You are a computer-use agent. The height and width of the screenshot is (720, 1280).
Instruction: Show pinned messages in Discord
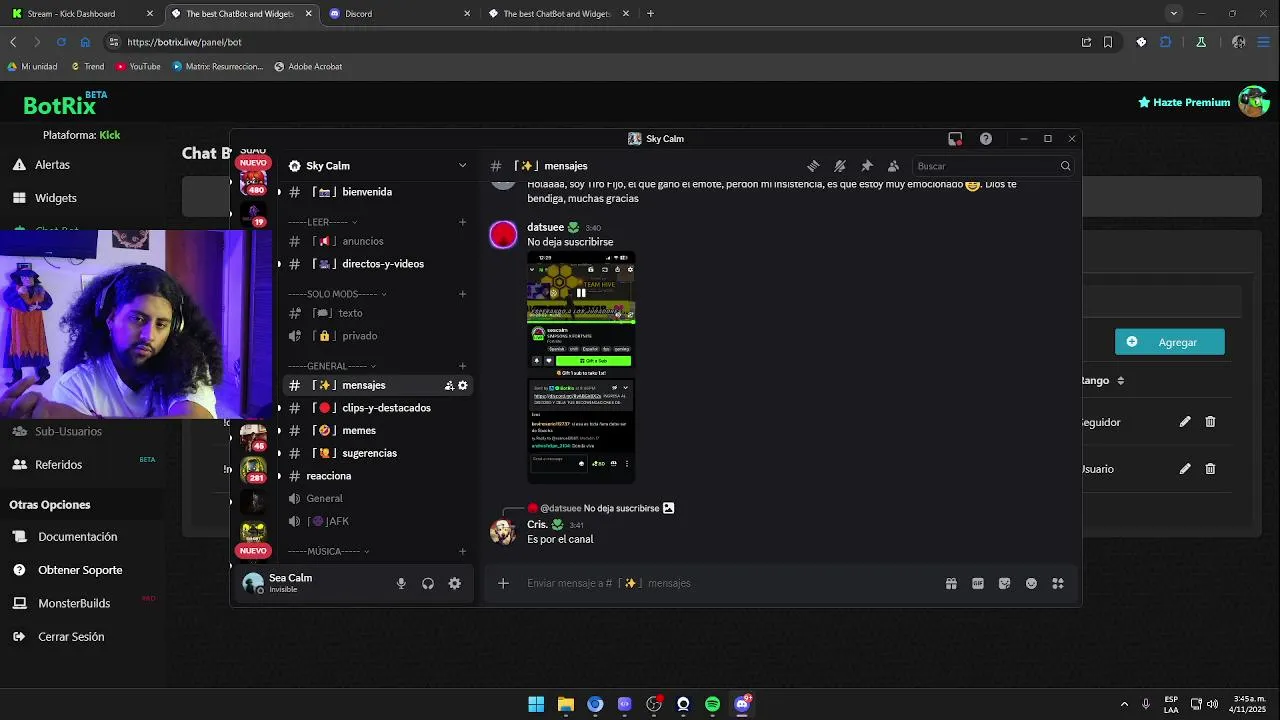[867, 166]
